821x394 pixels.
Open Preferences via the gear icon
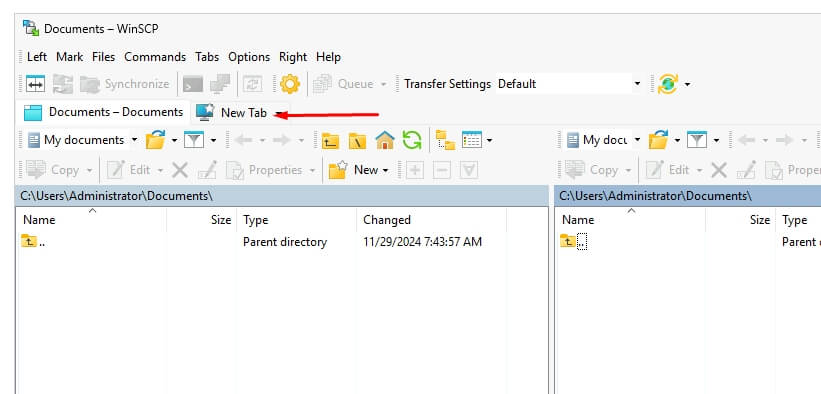point(290,84)
